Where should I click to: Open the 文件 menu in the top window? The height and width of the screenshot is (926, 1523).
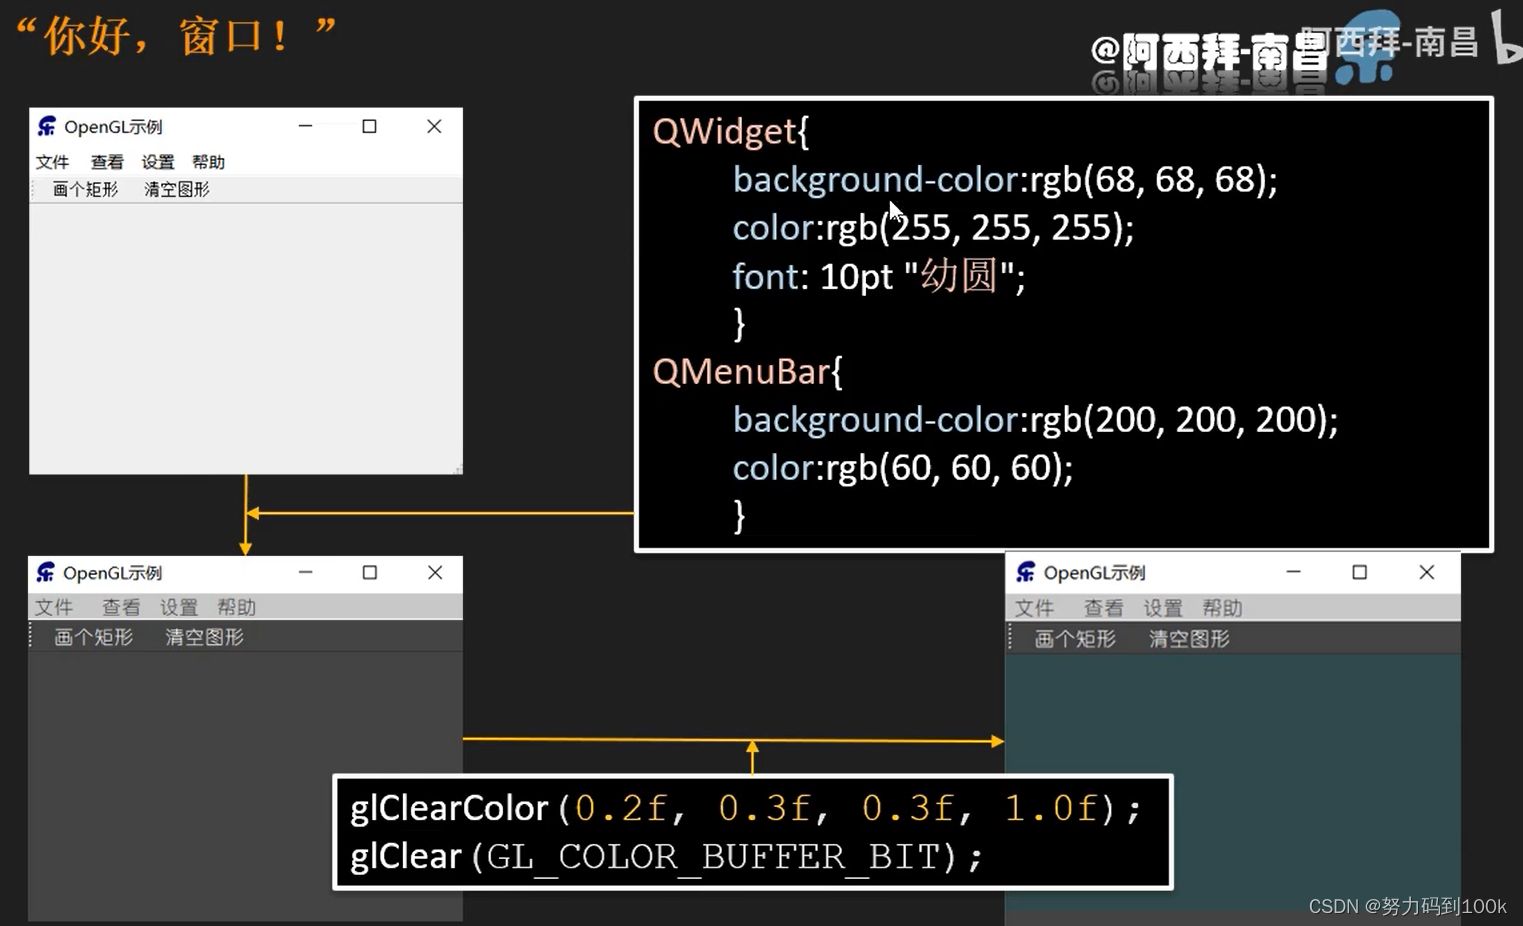pyautogui.click(x=53, y=161)
